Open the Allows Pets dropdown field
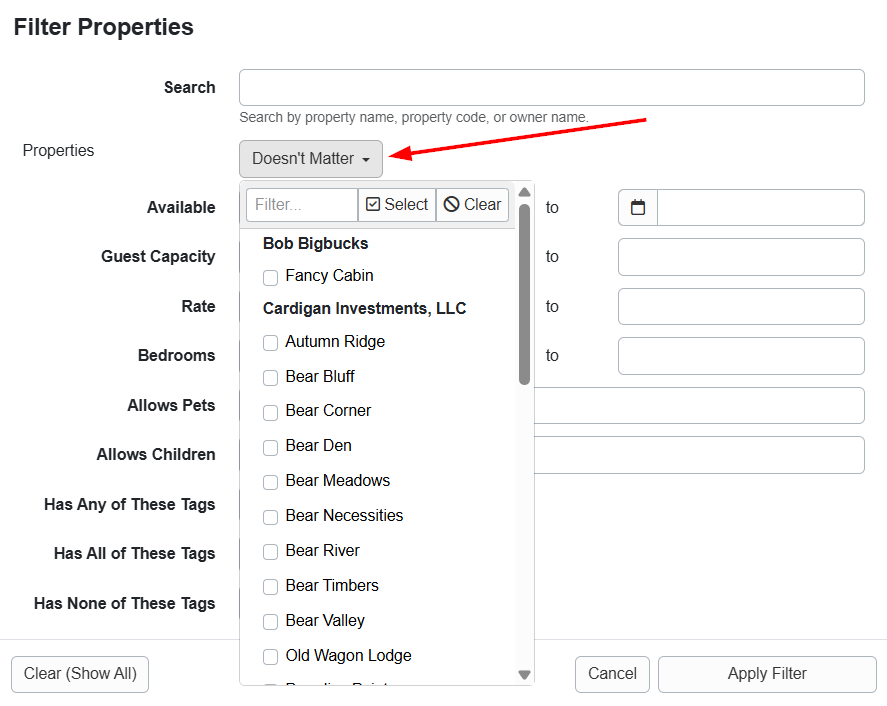This screenshot has height=706, width=887. [698, 405]
